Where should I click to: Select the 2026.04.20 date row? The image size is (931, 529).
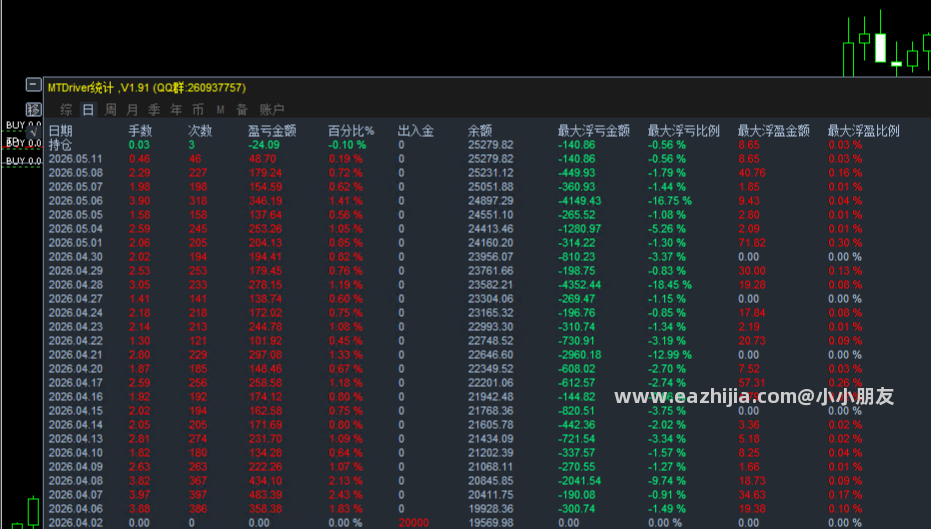75,369
